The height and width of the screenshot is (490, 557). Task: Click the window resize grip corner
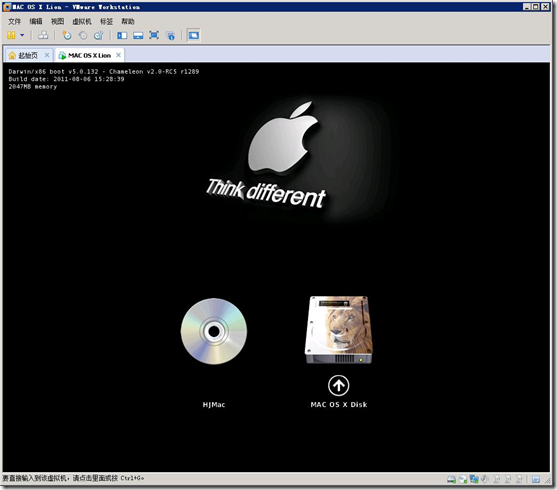click(548, 480)
